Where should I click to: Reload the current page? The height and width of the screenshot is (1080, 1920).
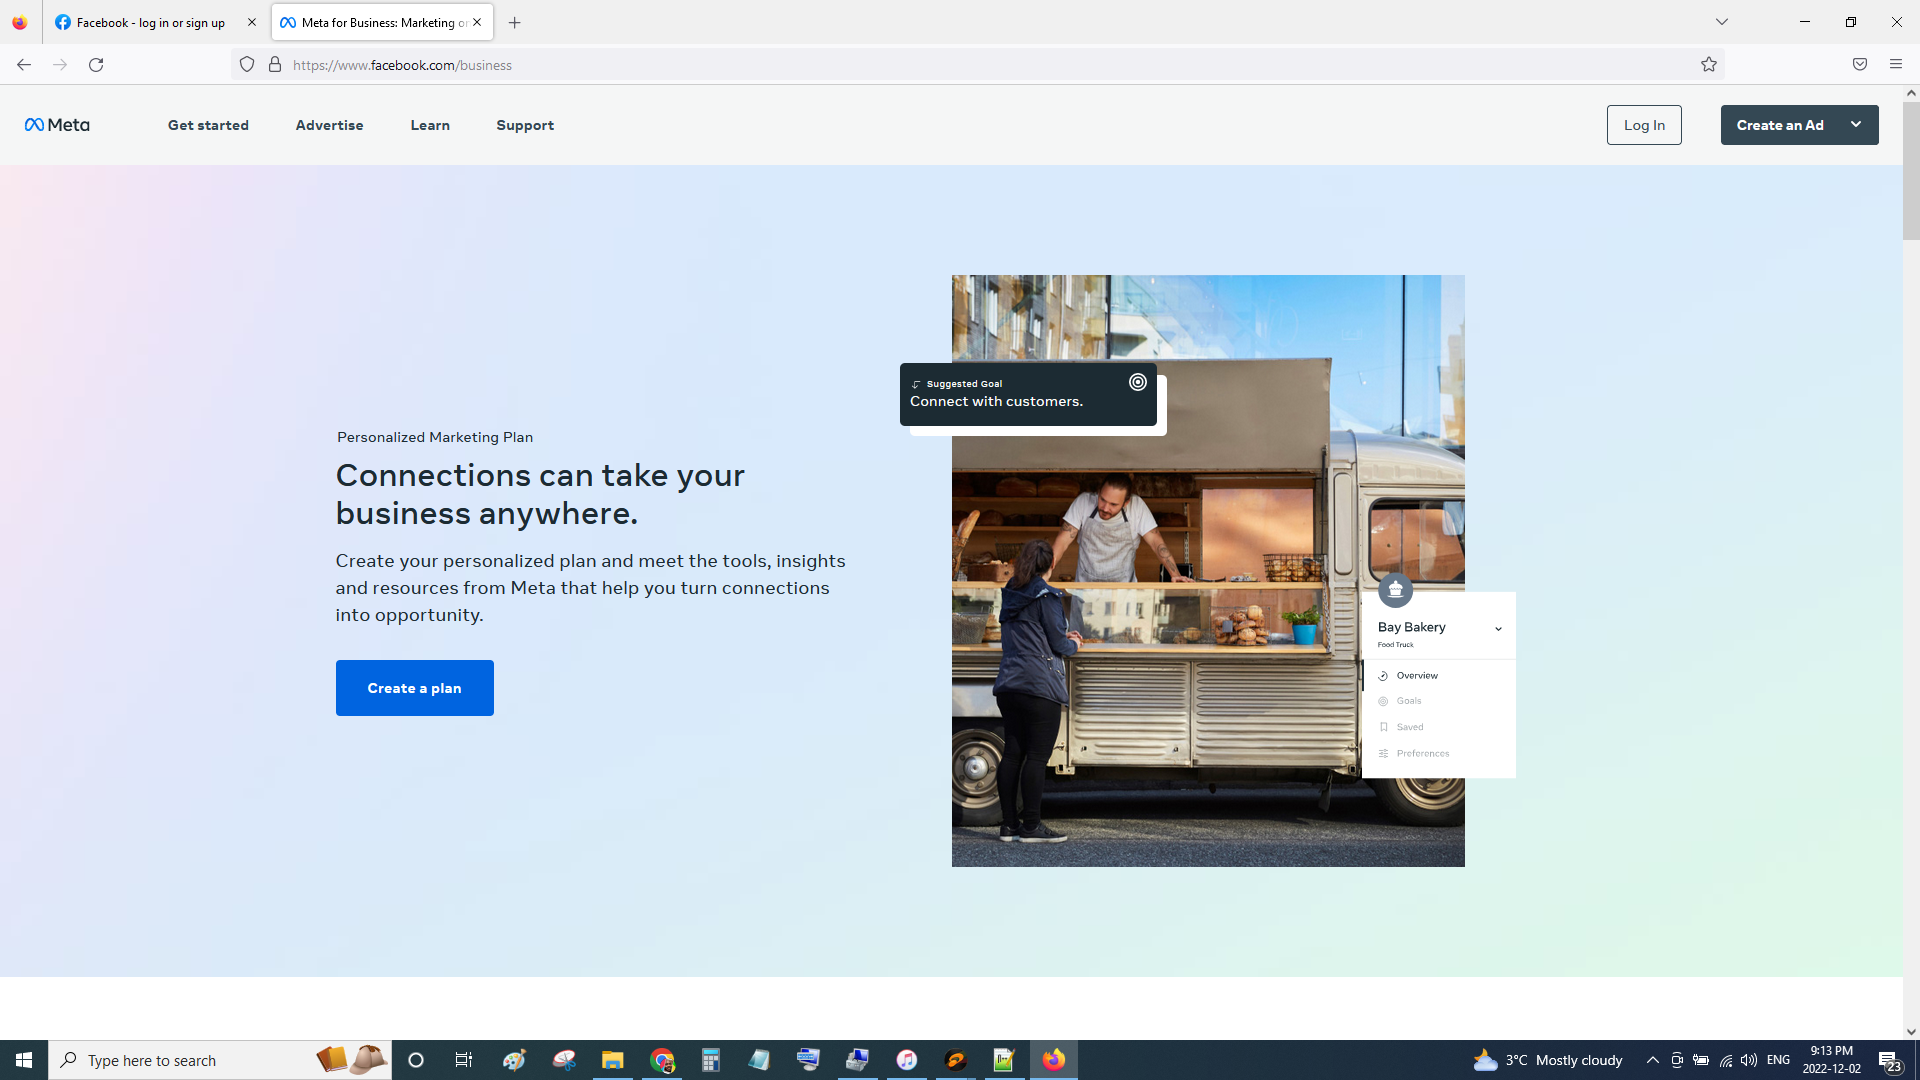[96, 65]
